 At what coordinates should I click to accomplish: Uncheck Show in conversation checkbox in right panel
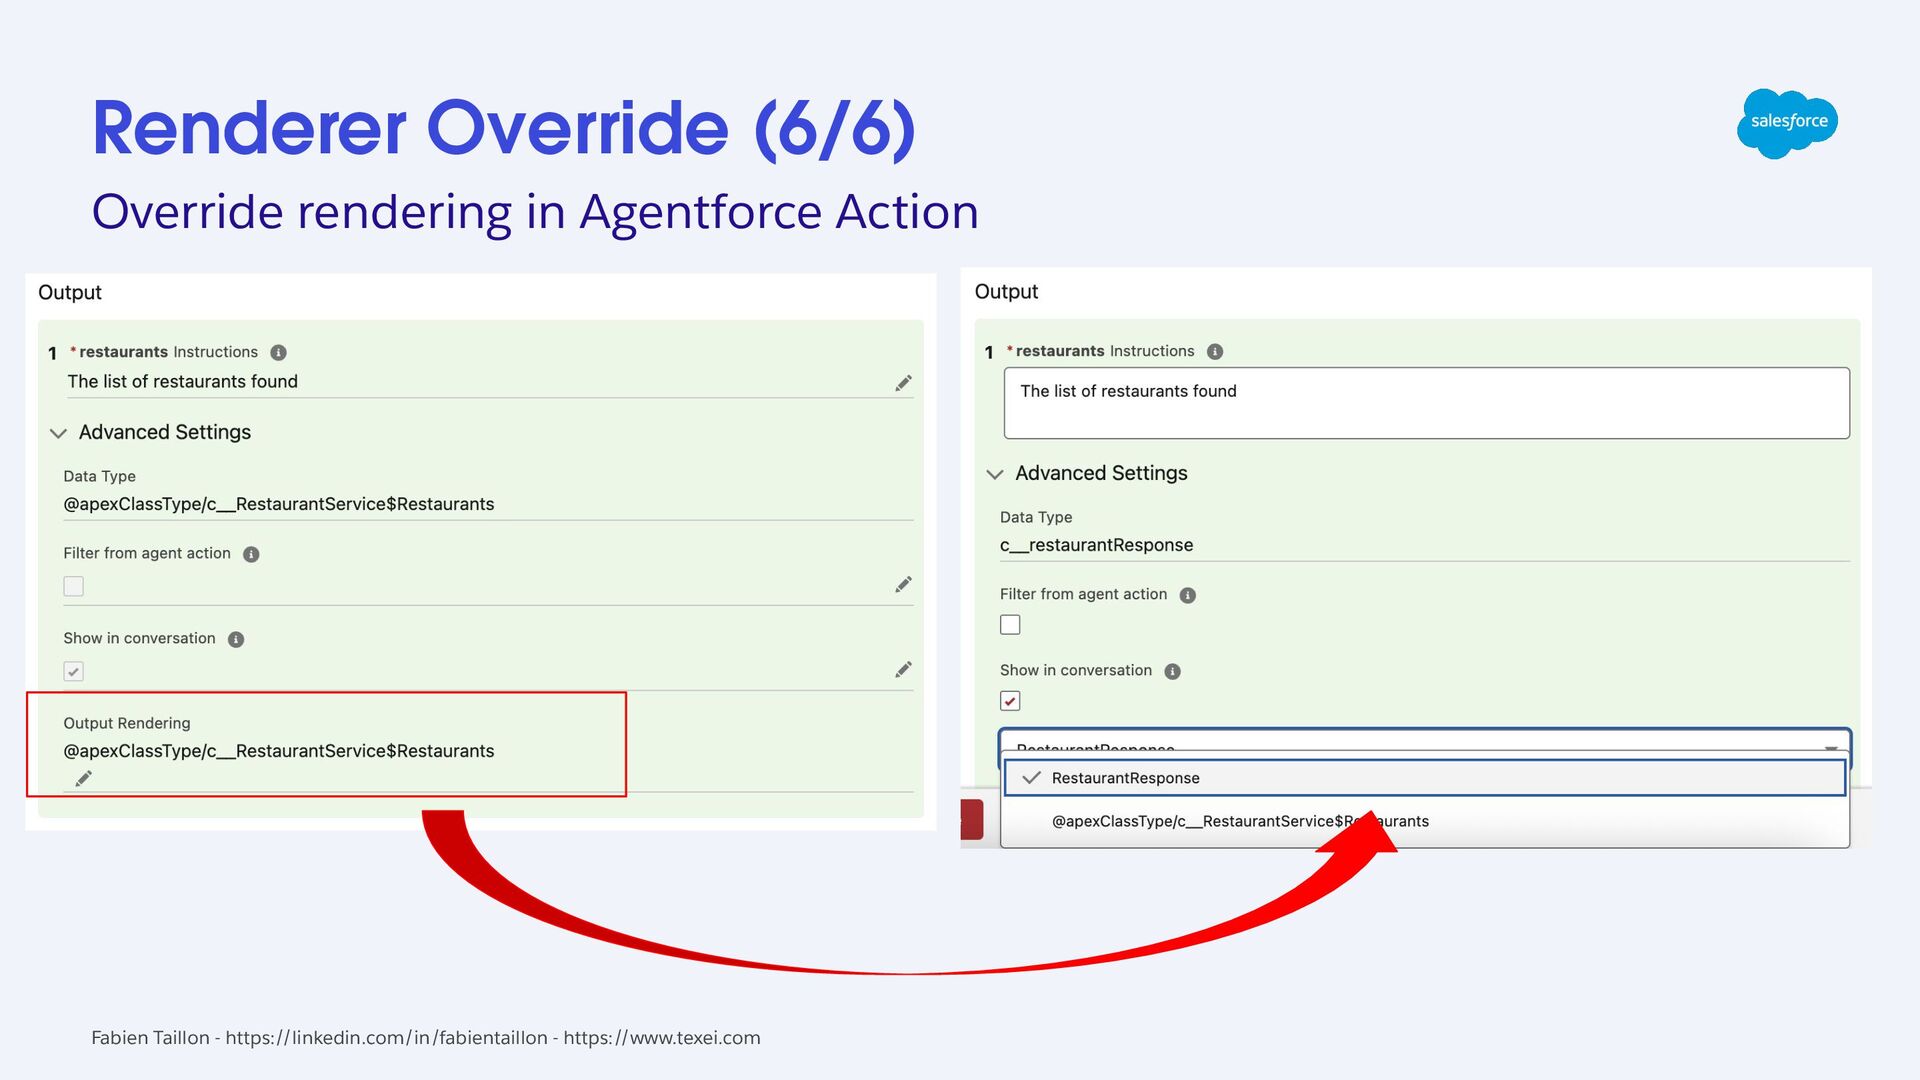tap(1010, 701)
